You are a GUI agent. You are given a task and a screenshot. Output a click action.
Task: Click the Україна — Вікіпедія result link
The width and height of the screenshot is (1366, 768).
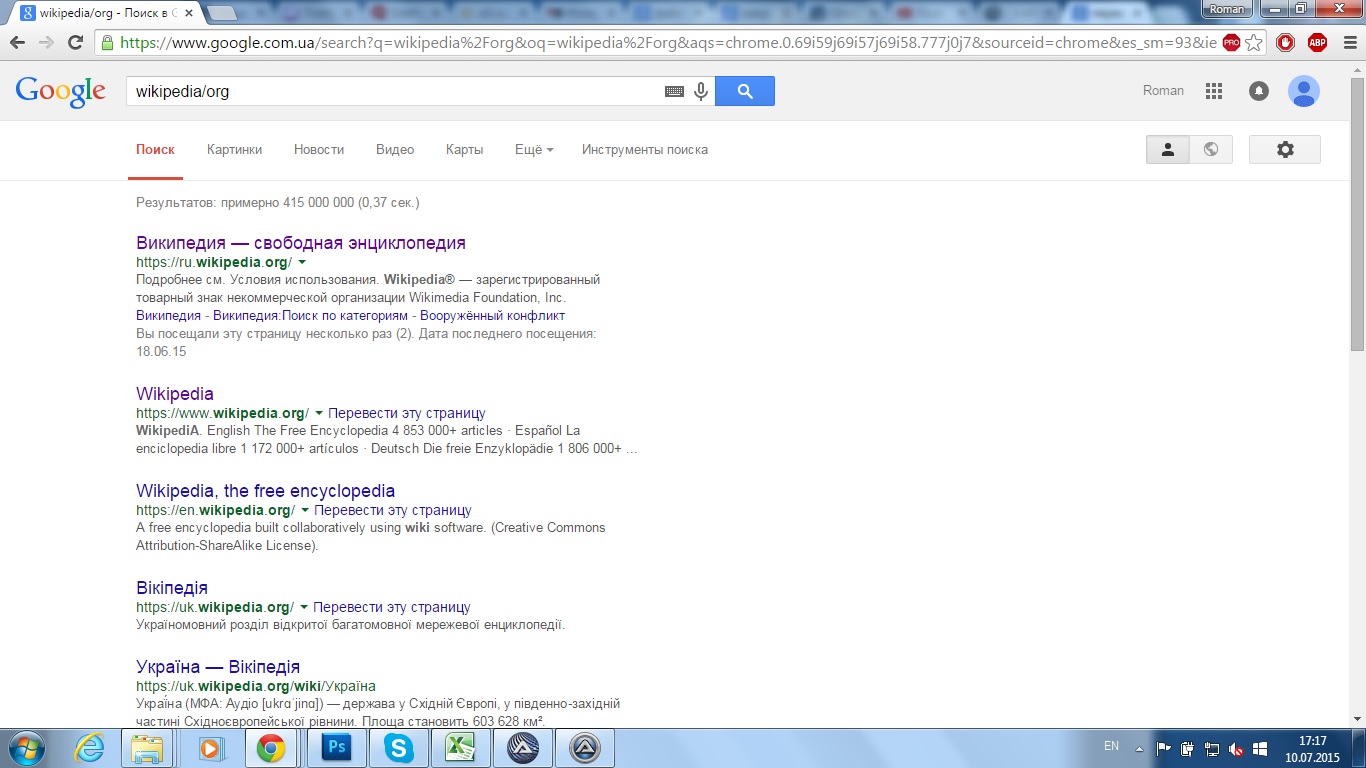[218, 667]
